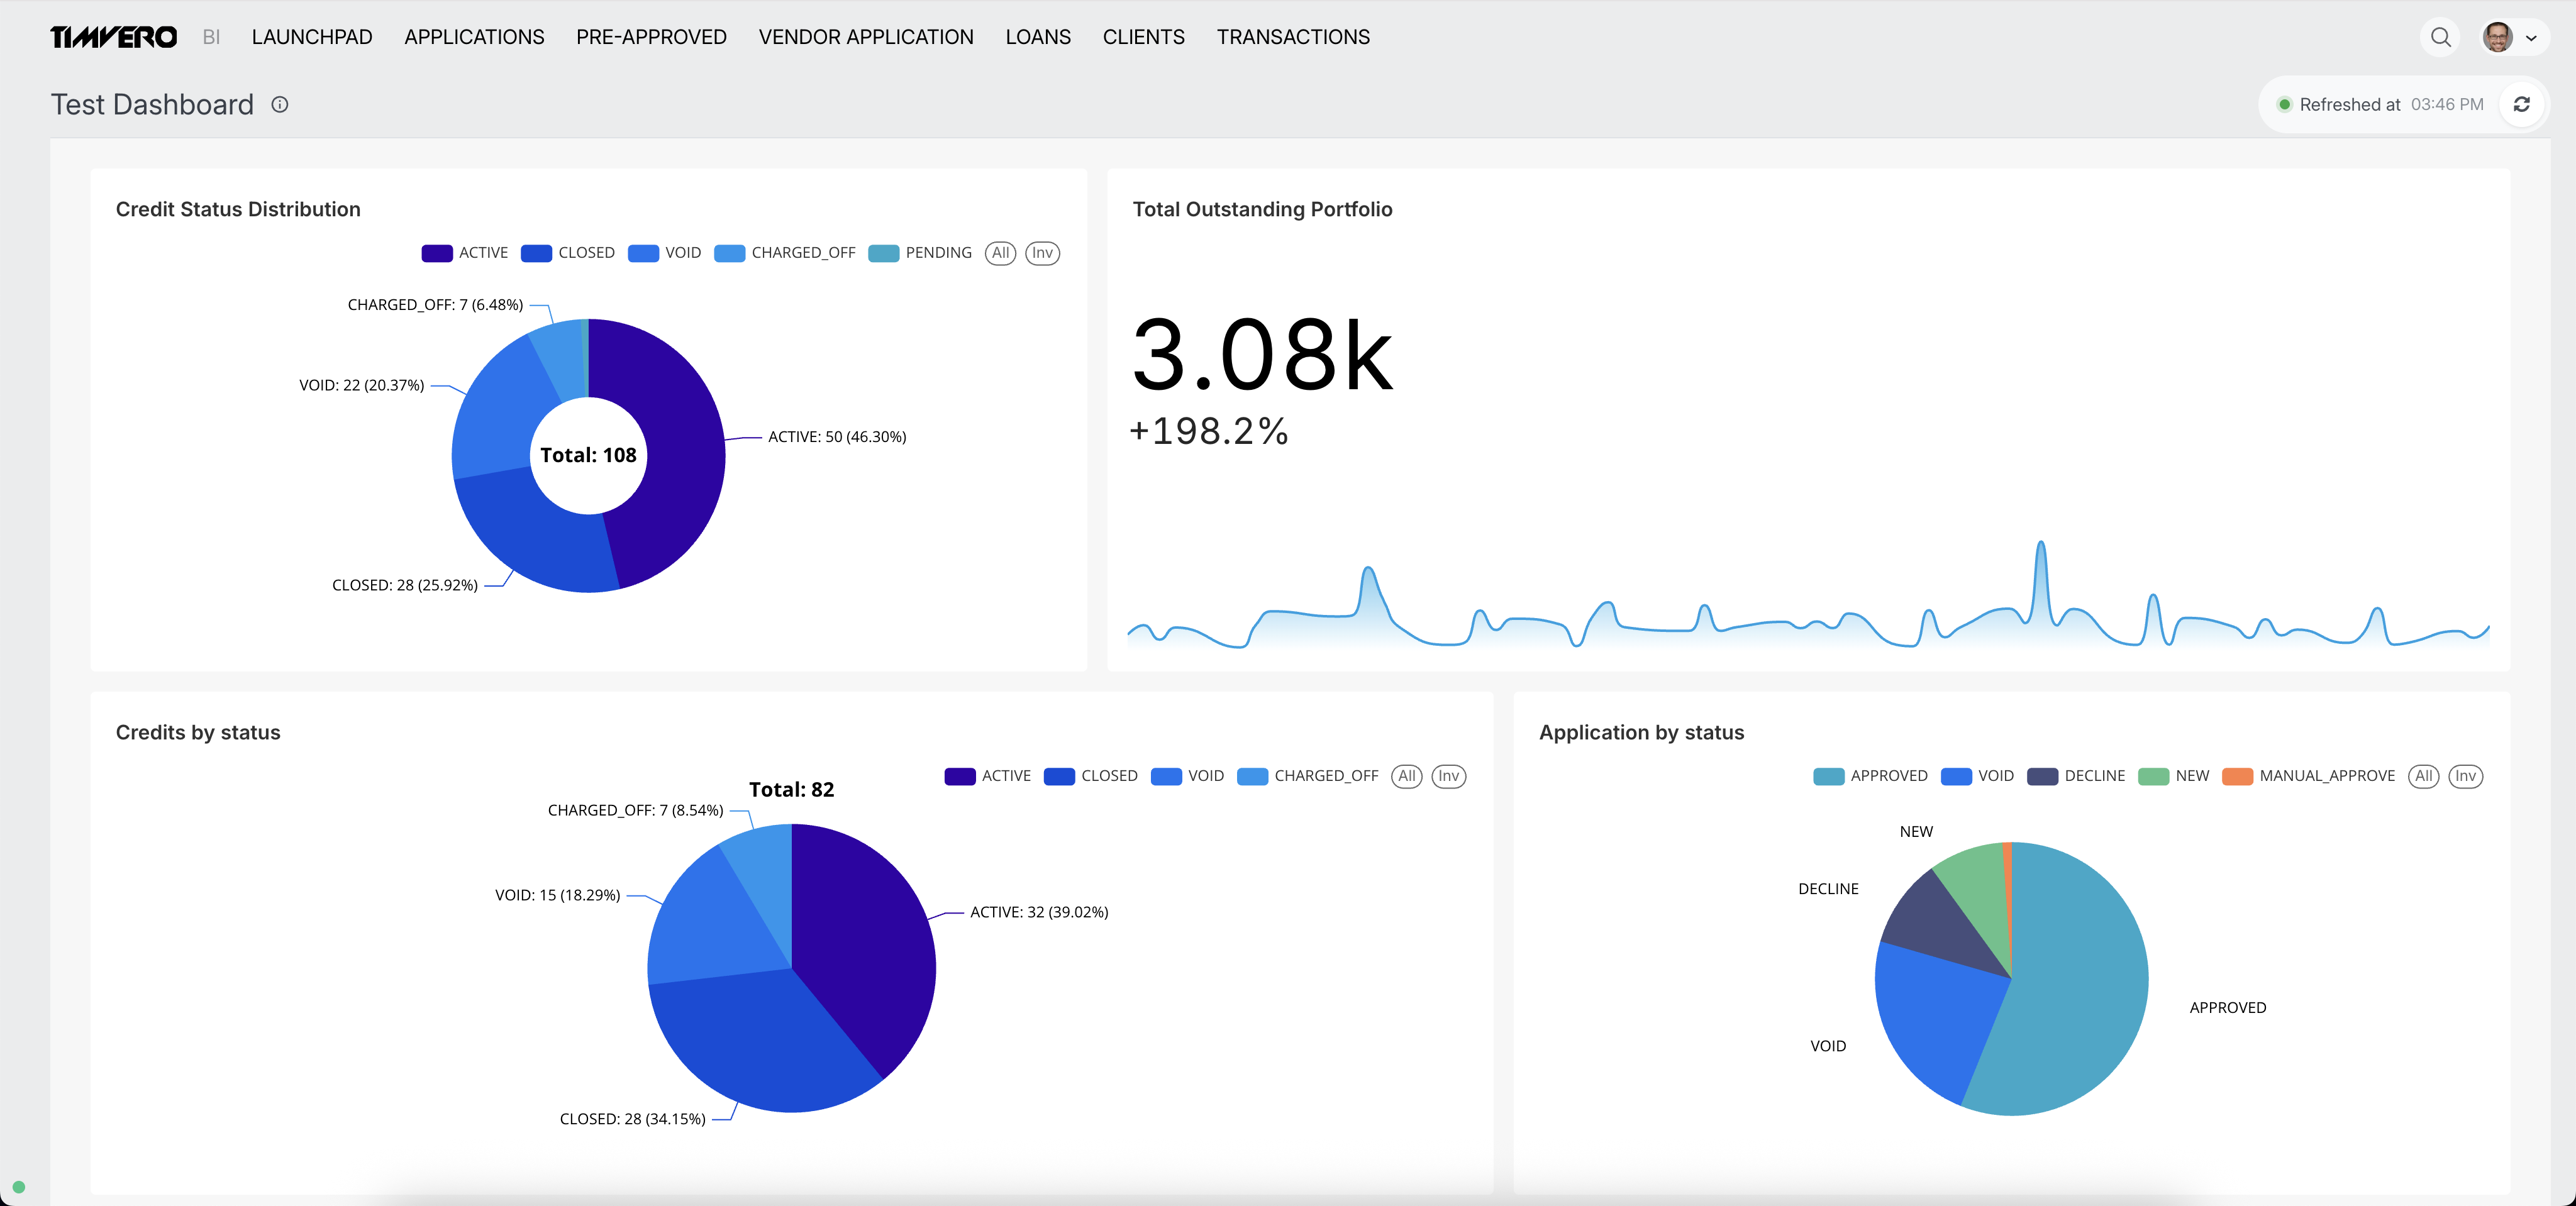Expand the user profile dropdown chevron
The height and width of the screenshot is (1206, 2576).
coord(2531,38)
